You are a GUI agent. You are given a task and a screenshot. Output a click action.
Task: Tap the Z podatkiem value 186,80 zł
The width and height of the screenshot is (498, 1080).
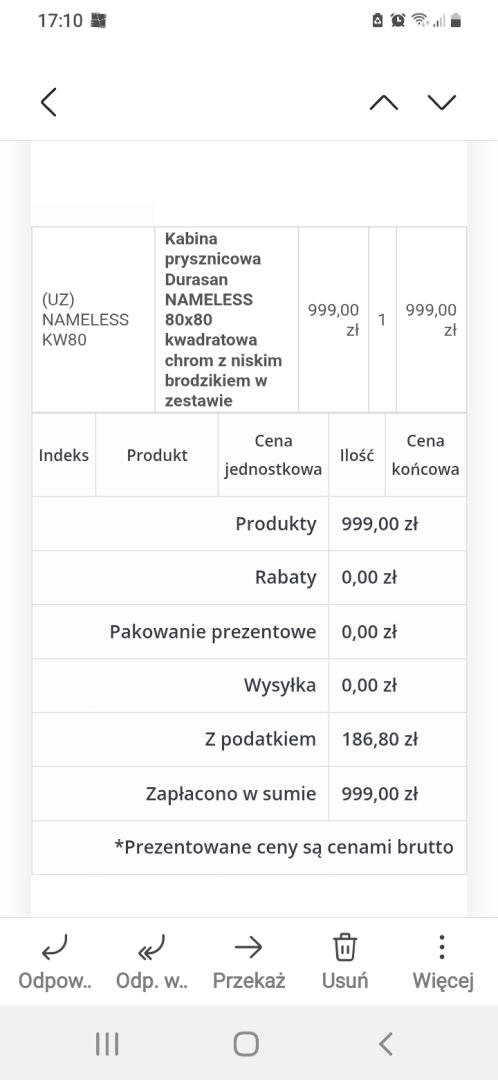point(380,740)
